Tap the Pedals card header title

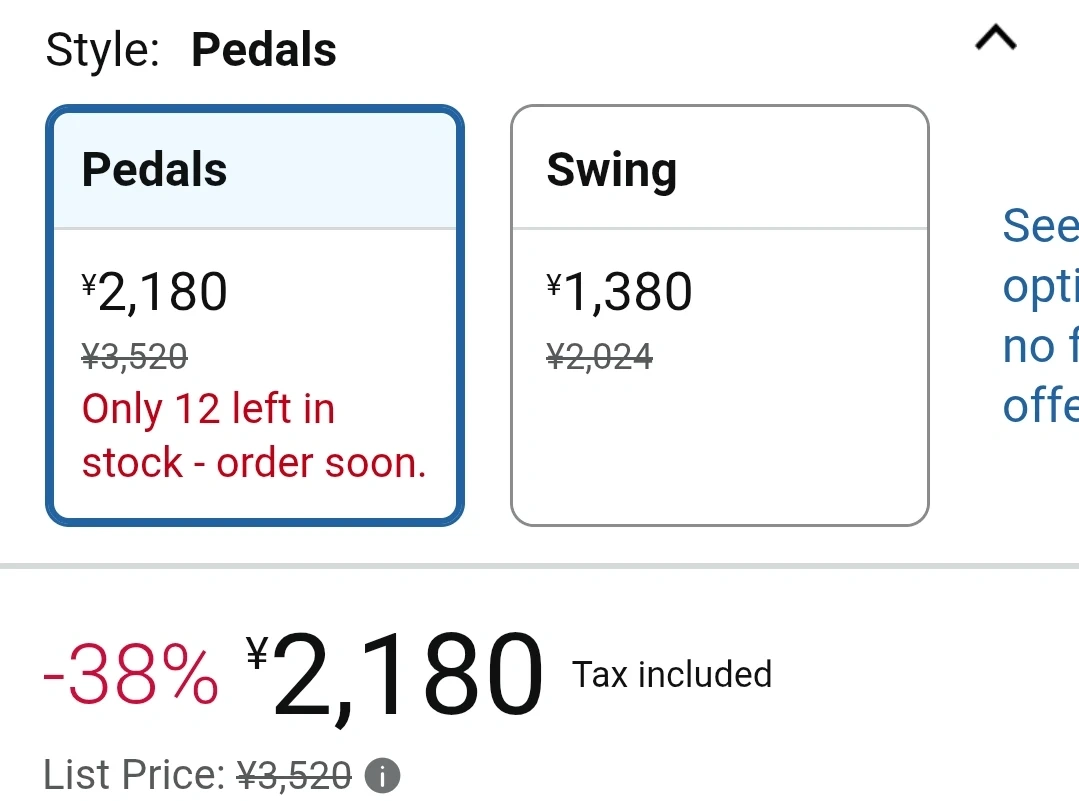pos(154,170)
